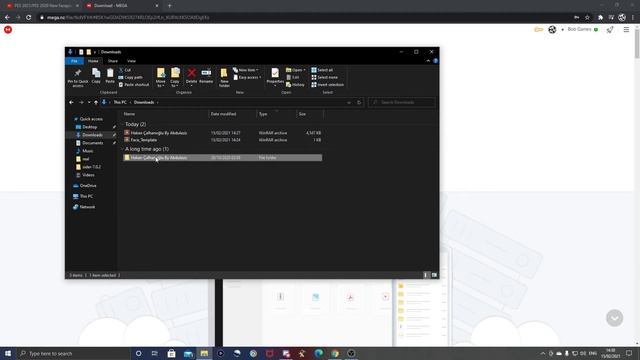Click the Paste ribbon icon
The height and width of the screenshot is (360, 640).
coord(110,76)
